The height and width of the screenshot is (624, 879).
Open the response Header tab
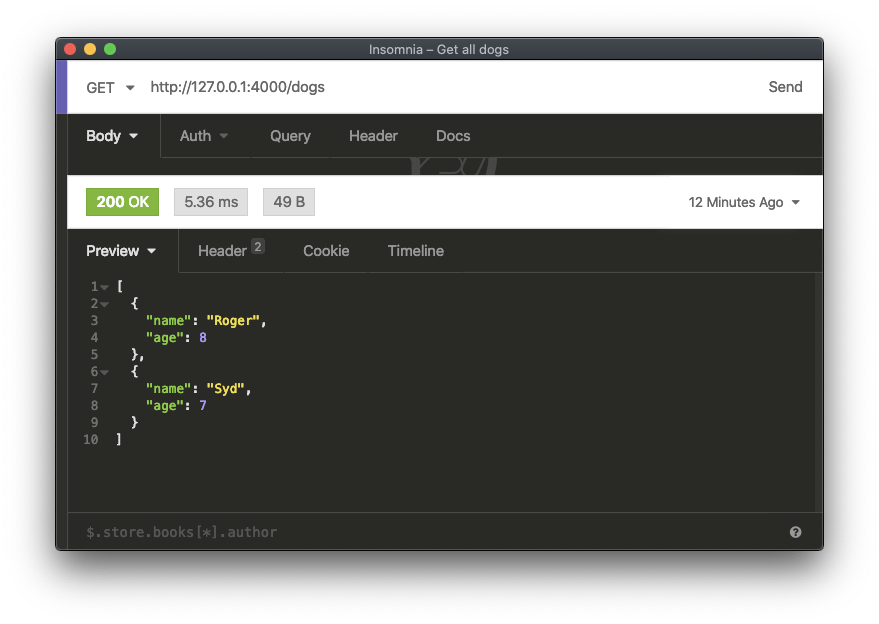point(229,251)
